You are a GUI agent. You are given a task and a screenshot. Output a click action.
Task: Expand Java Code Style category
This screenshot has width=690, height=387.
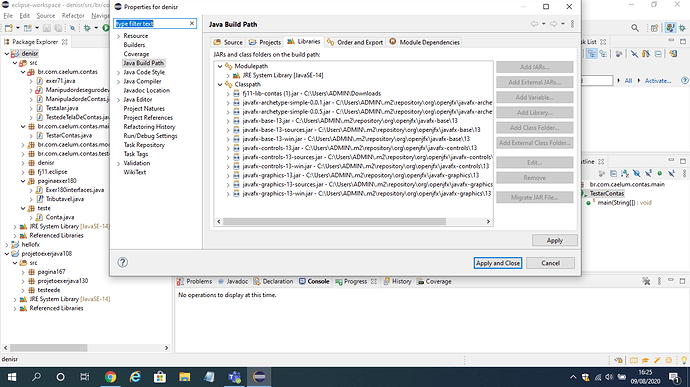[118, 72]
